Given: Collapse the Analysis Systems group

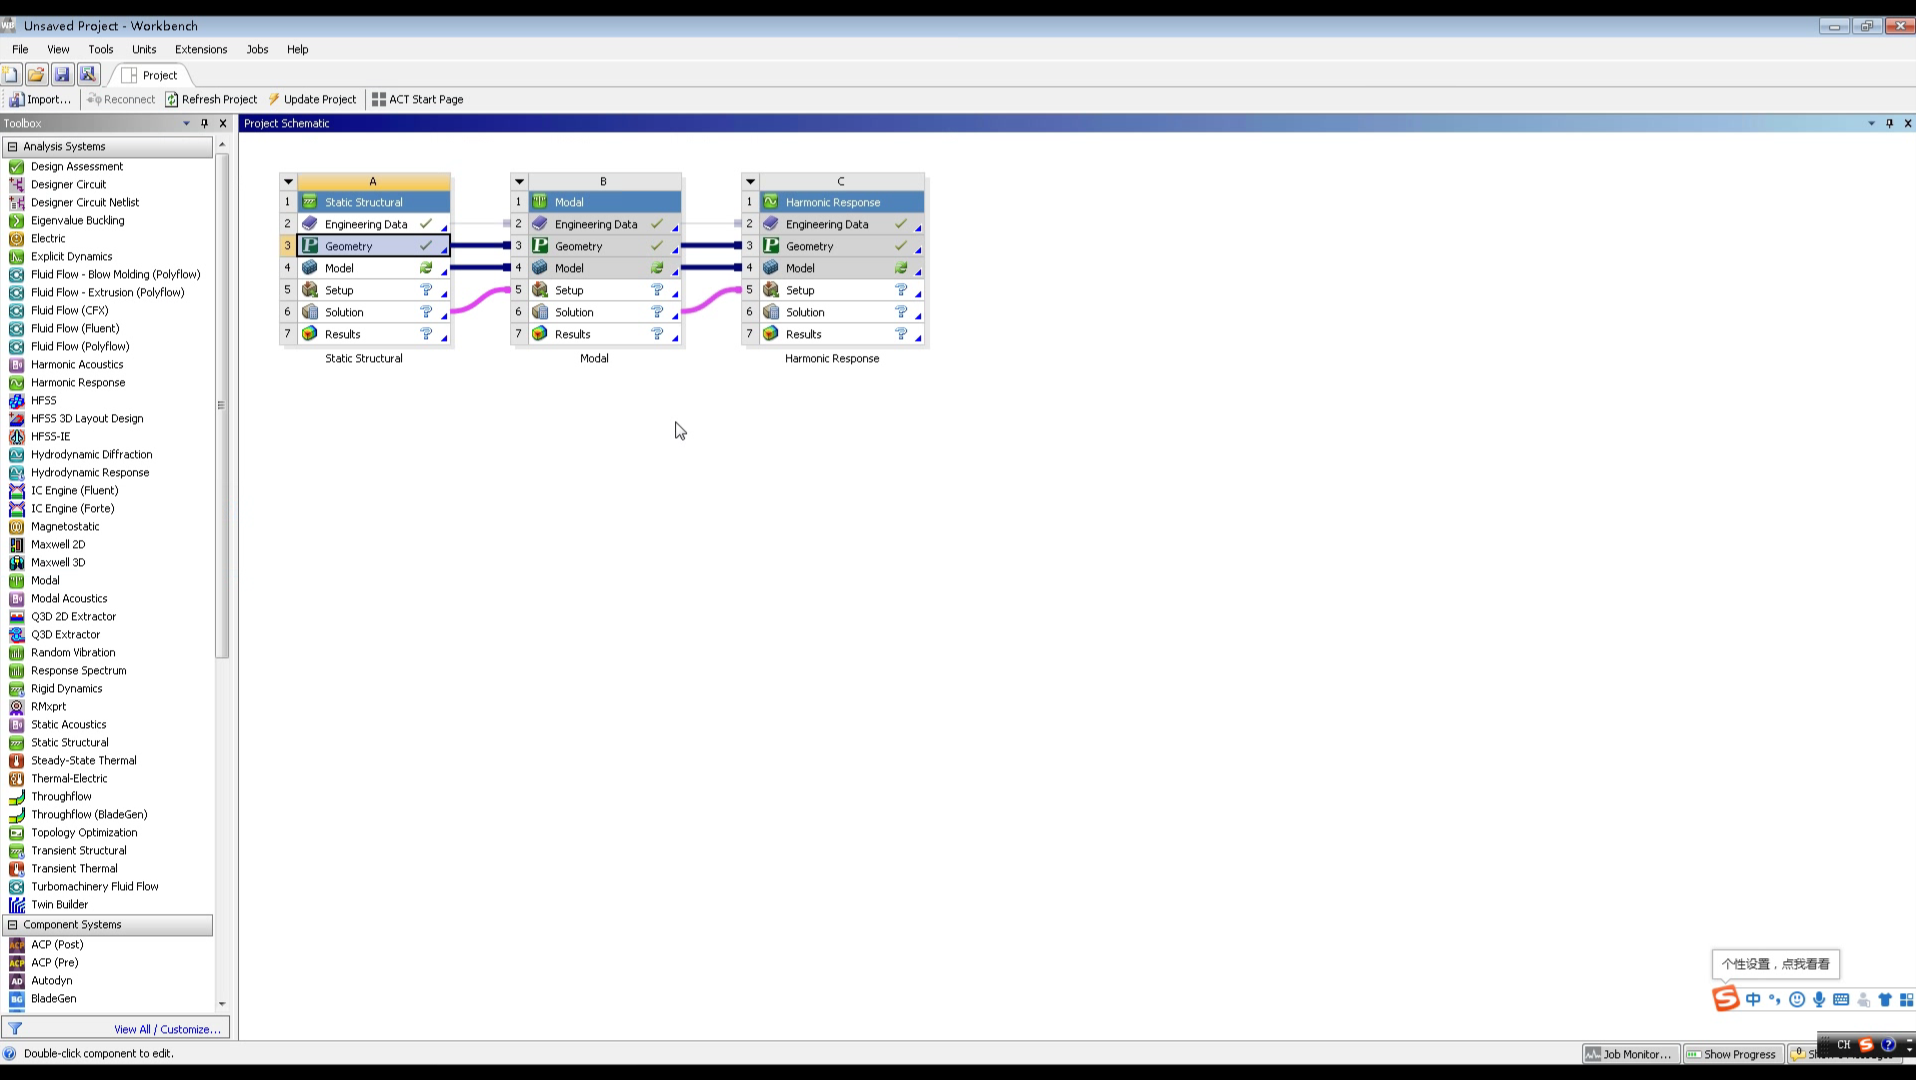Looking at the screenshot, I should (13, 147).
